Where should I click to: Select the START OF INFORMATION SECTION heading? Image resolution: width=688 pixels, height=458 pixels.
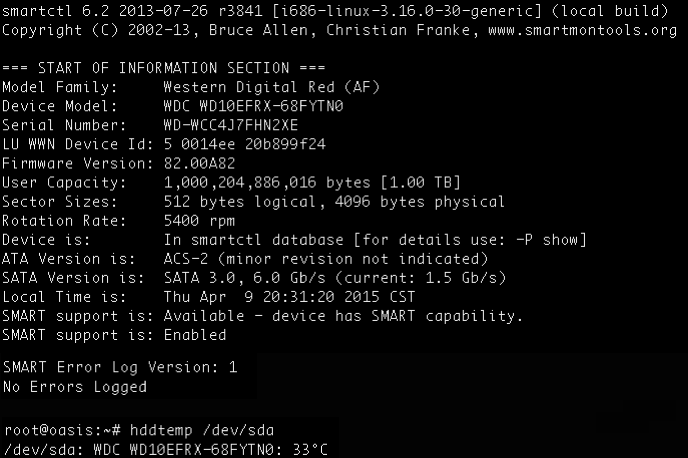[164, 68]
